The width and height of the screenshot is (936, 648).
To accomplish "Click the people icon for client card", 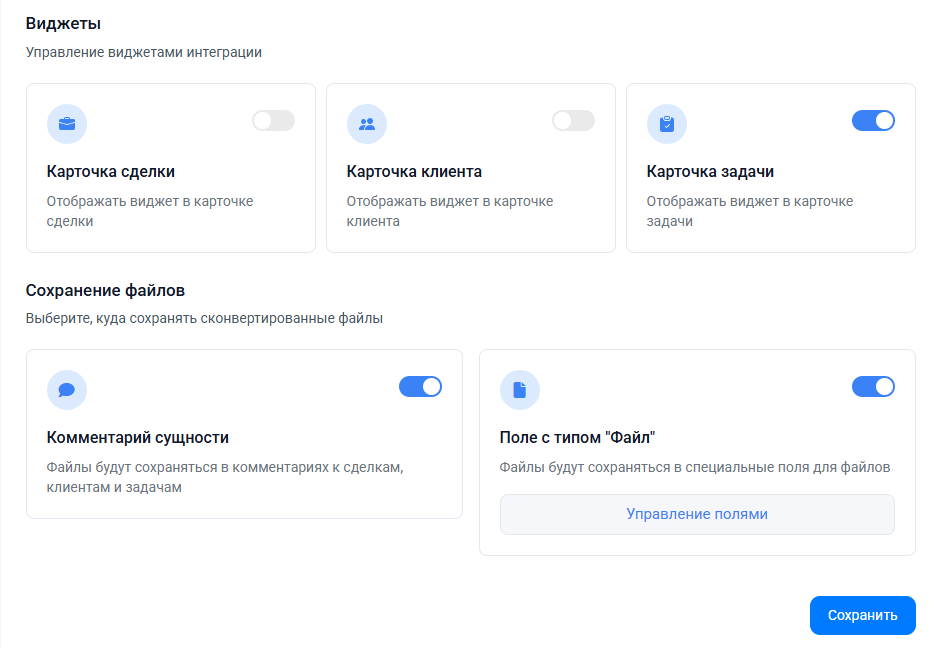I will tap(367, 124).
